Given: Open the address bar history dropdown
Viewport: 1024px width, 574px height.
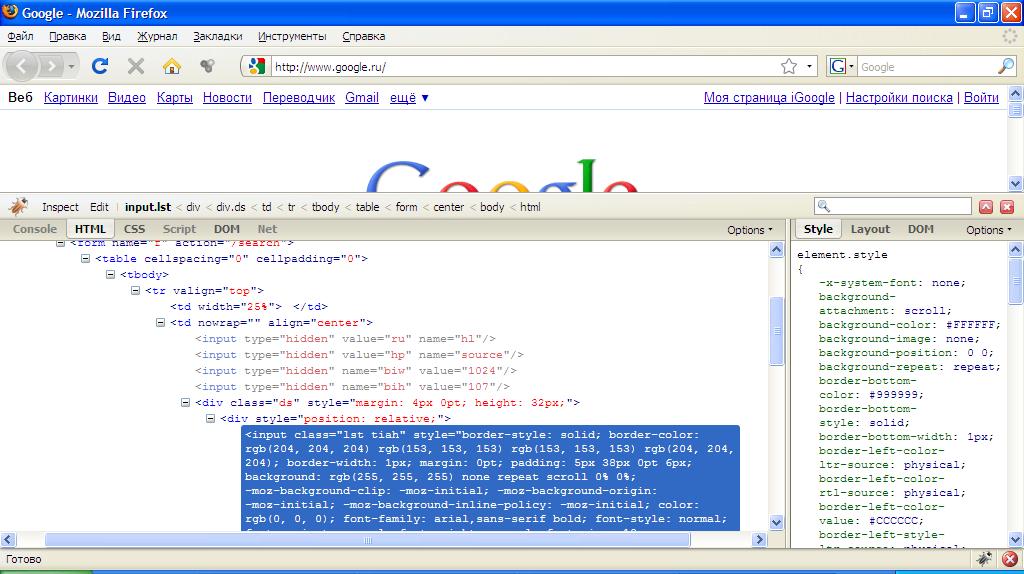Looking at the screenshot, I should (x=809, y=67).
